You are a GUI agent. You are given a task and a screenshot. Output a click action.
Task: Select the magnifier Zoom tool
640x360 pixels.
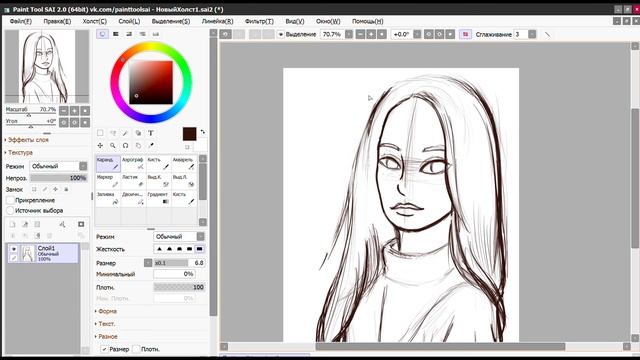[x=113, y=145]
